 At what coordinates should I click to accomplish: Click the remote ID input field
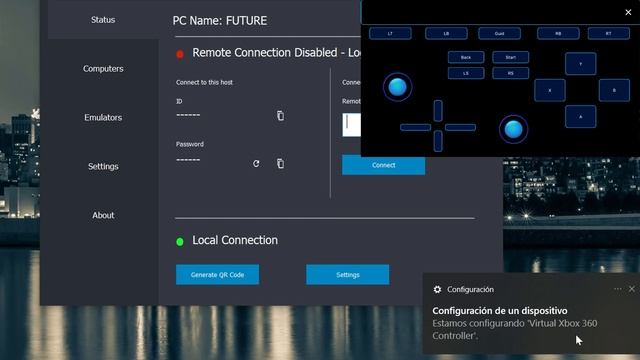coord(351,125)
